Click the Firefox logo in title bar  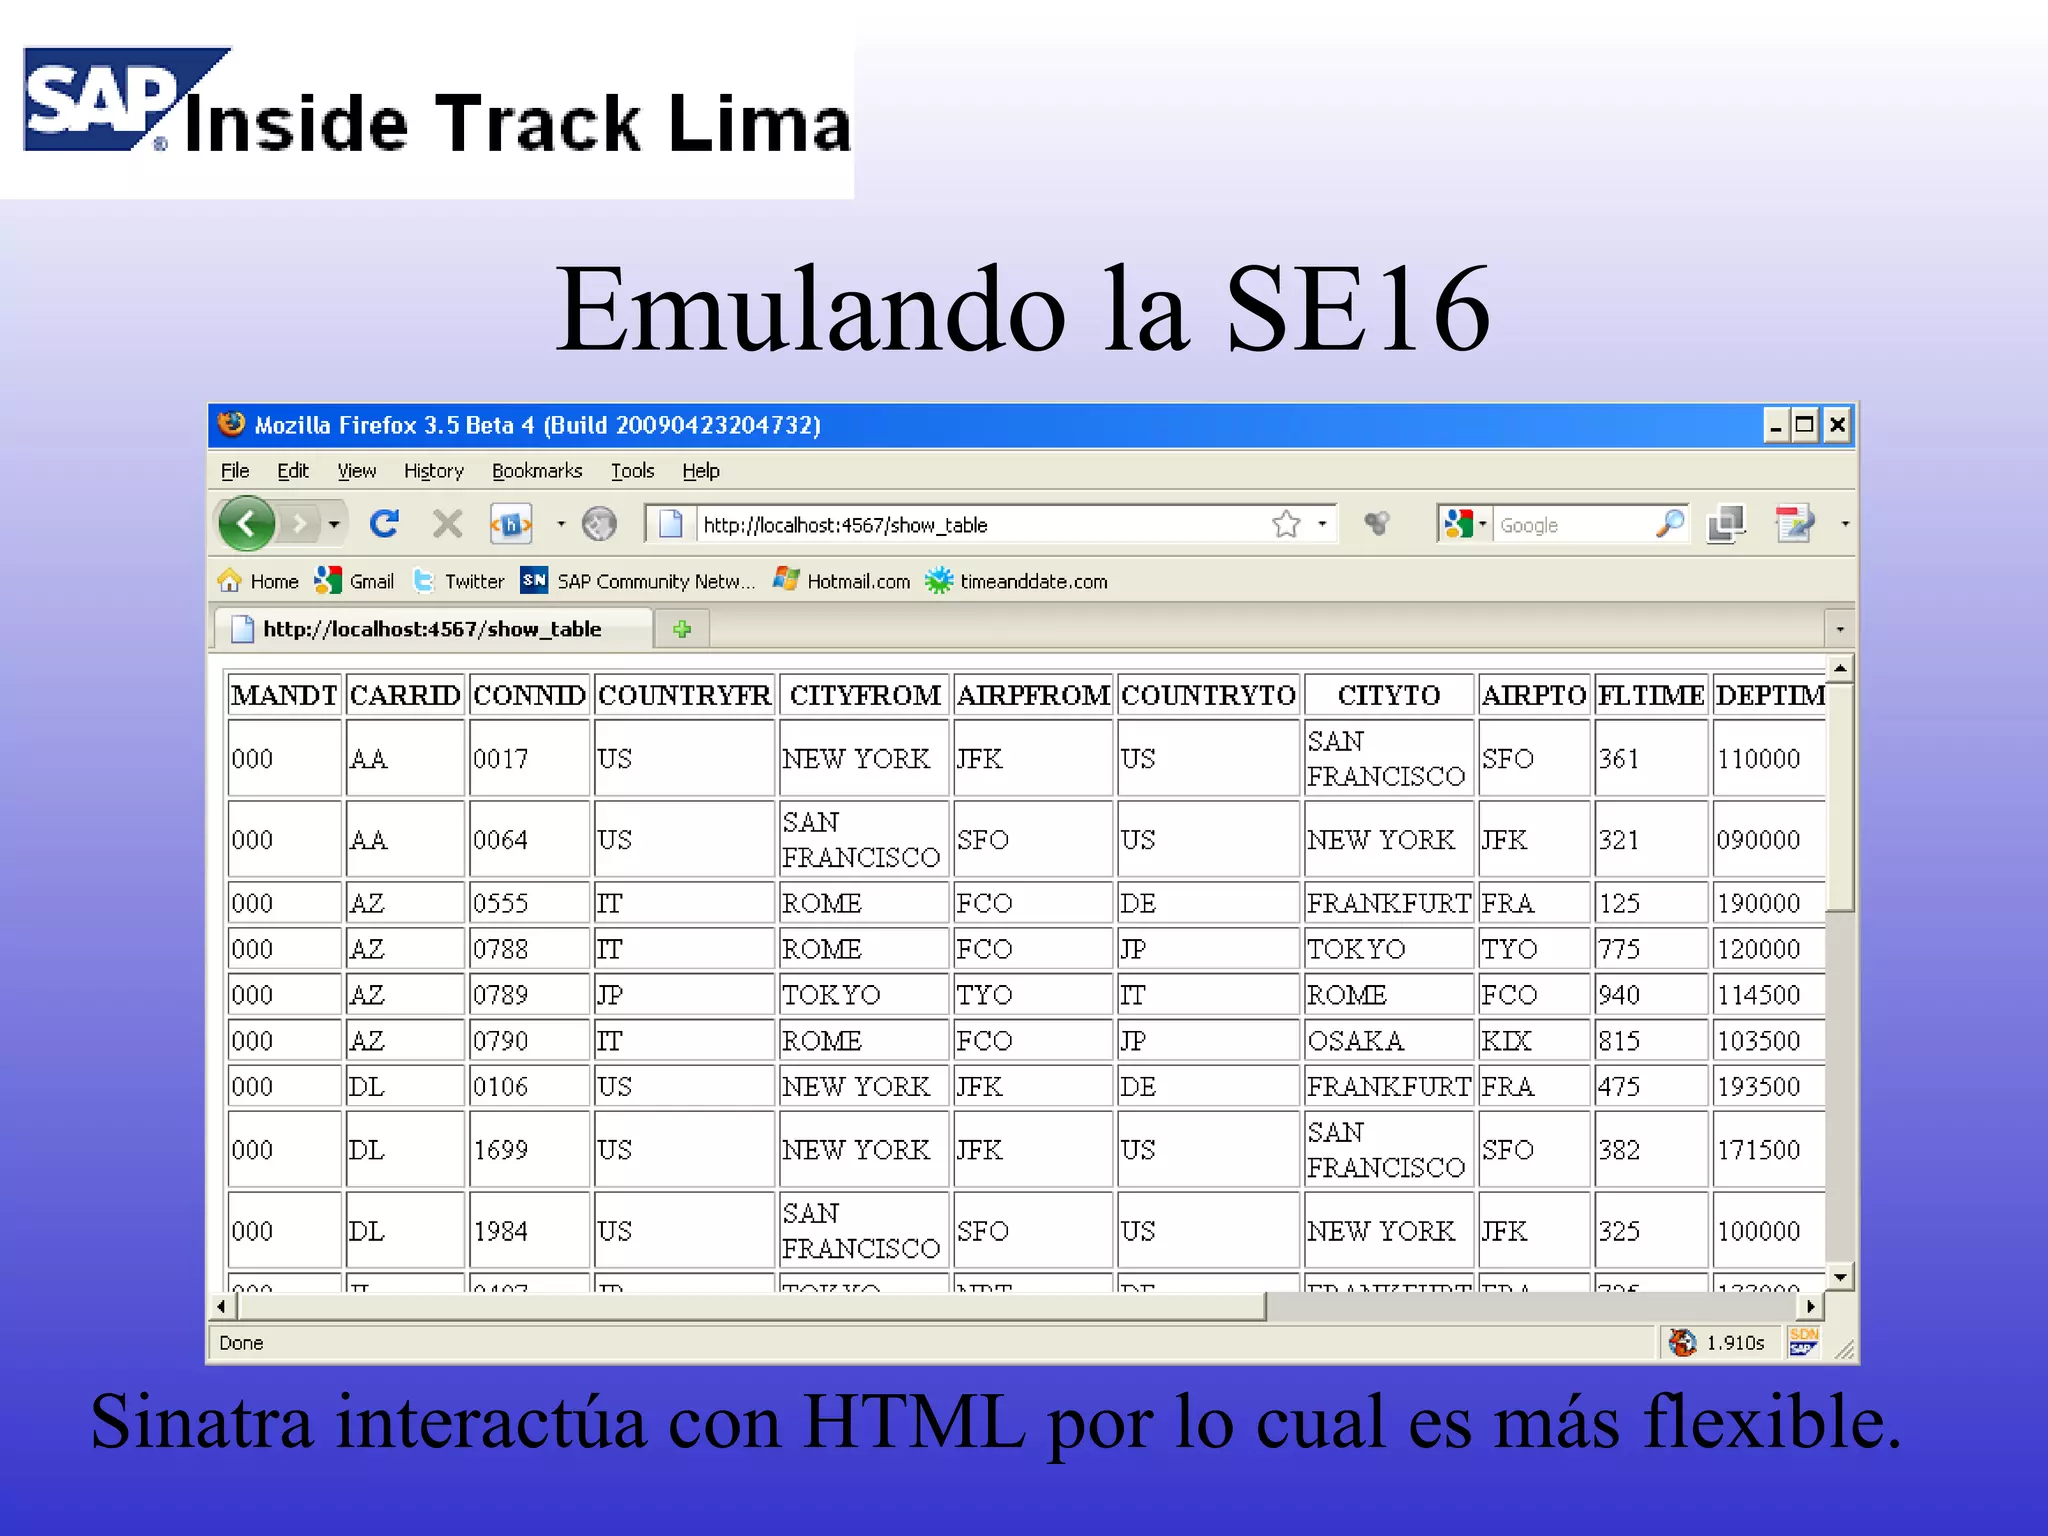tap(231, 424)
